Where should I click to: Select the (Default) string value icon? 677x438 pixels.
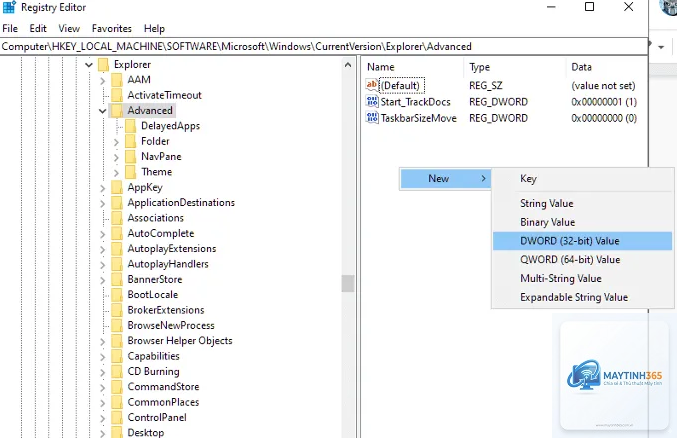372,85
